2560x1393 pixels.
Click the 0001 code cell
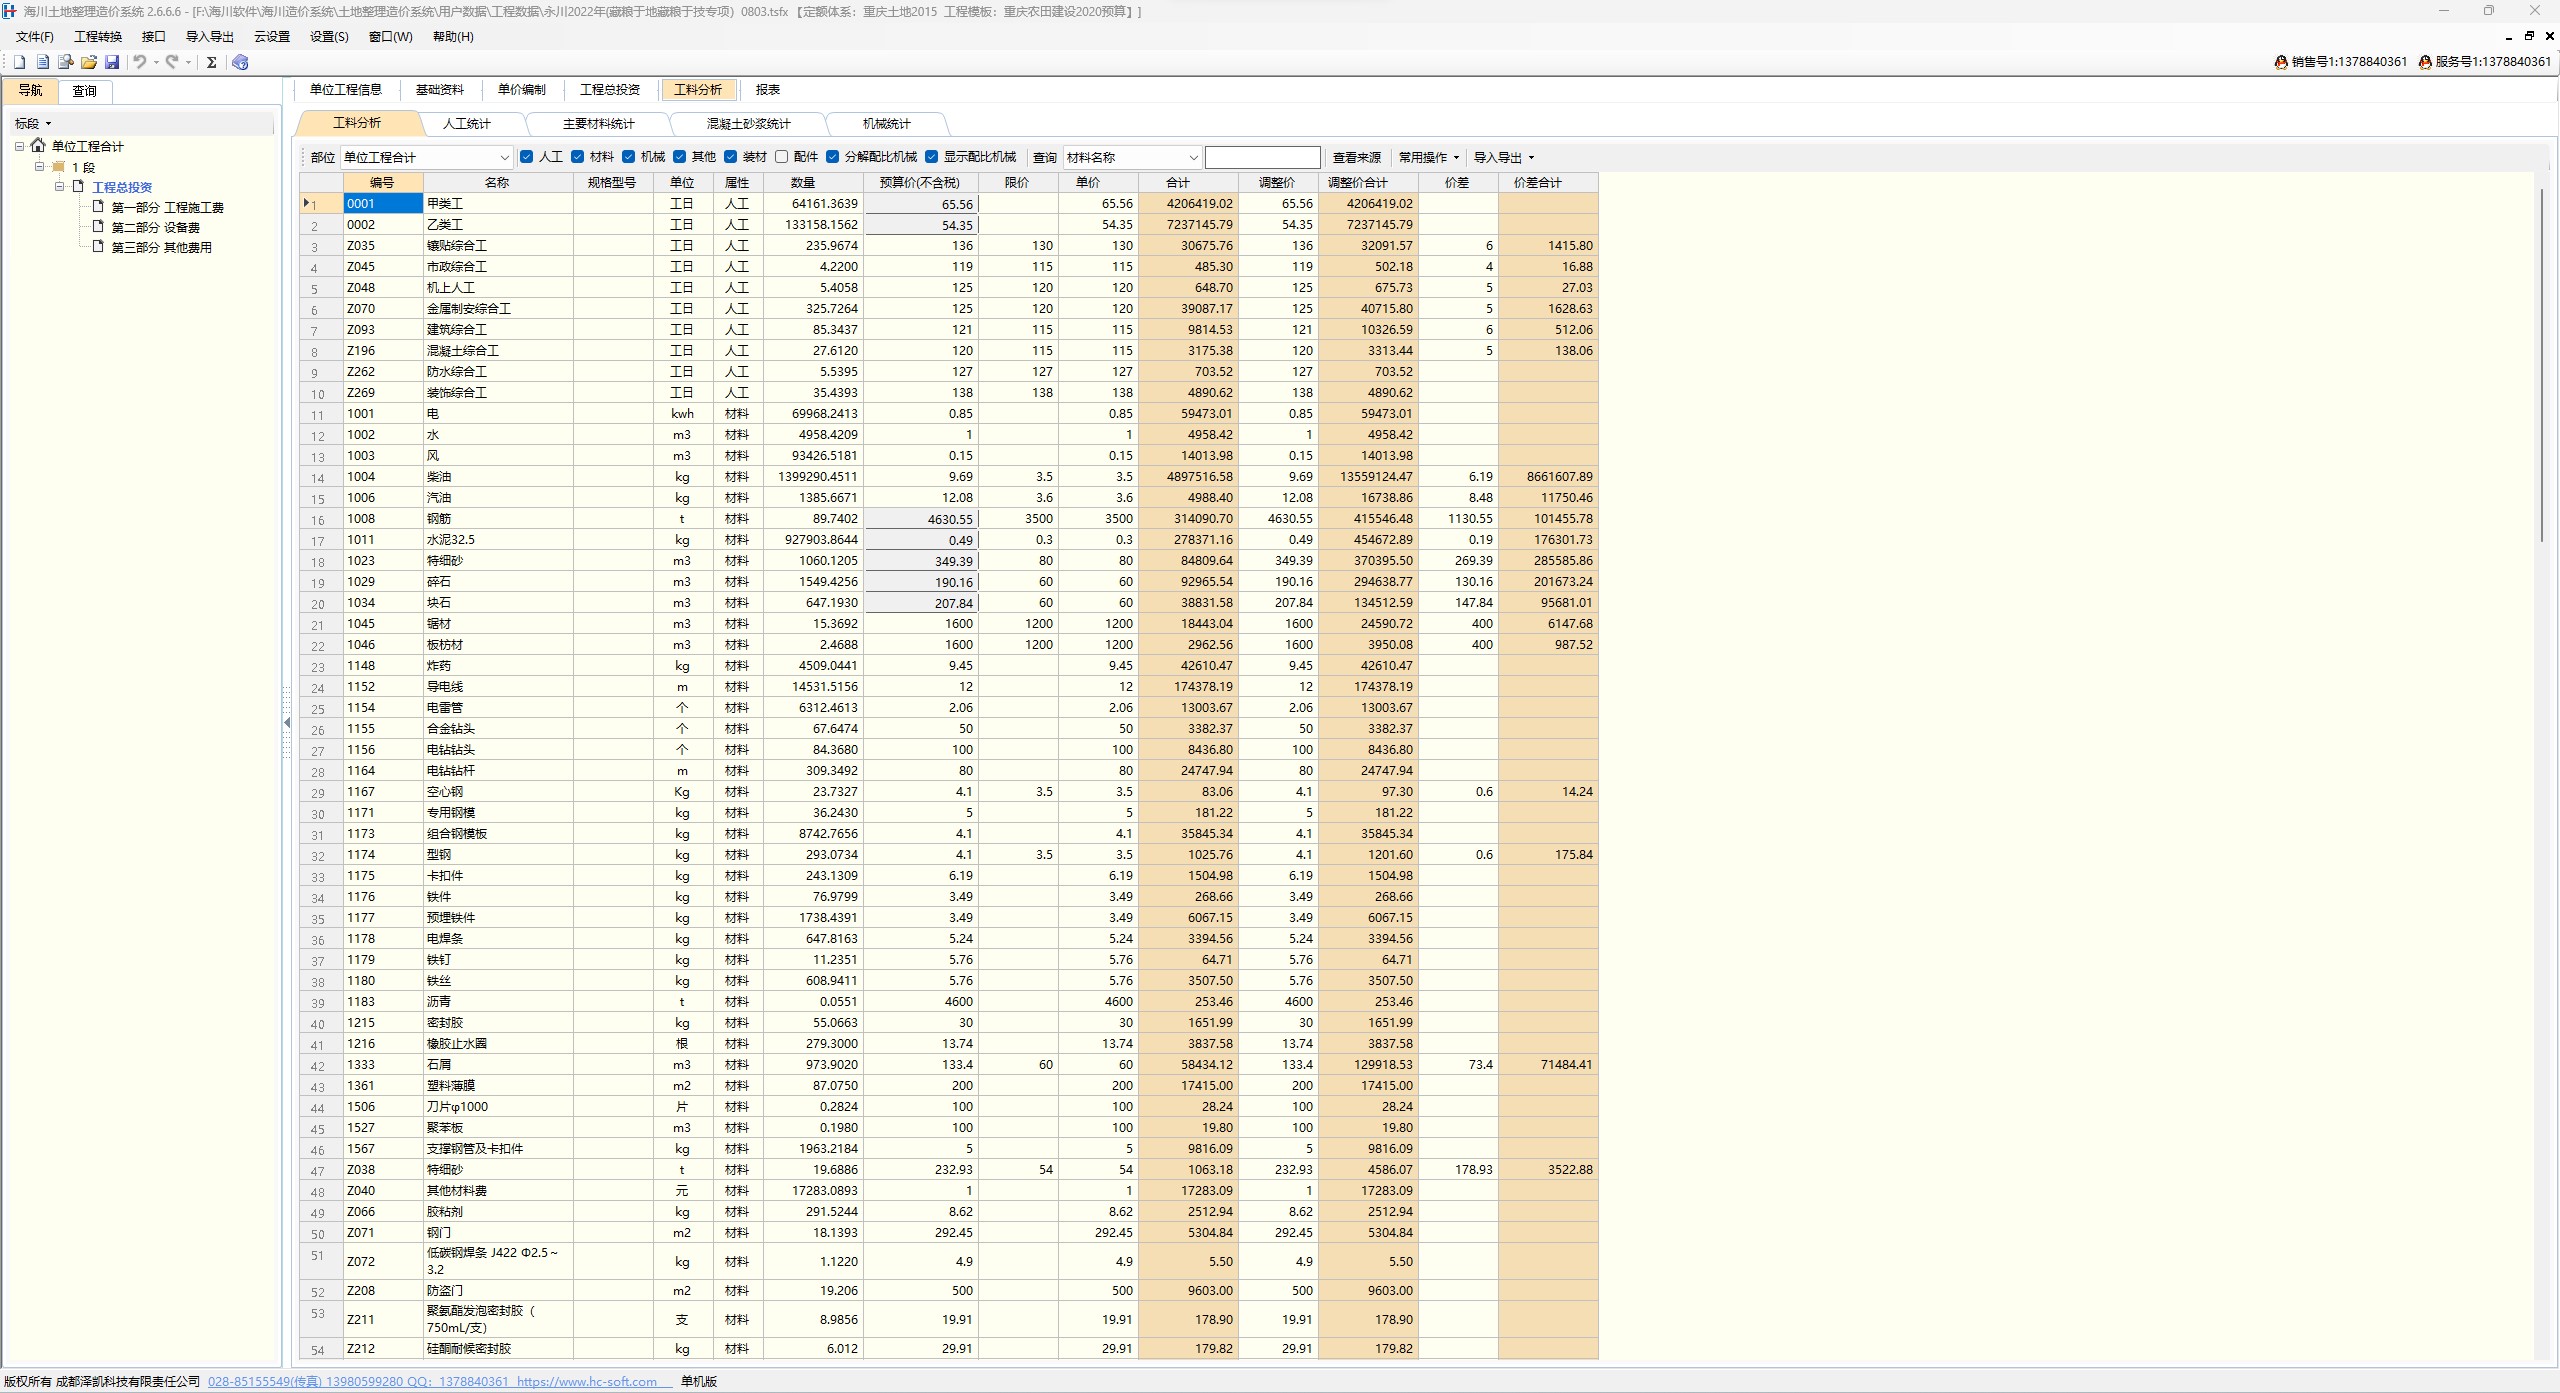tap(383, 204)
